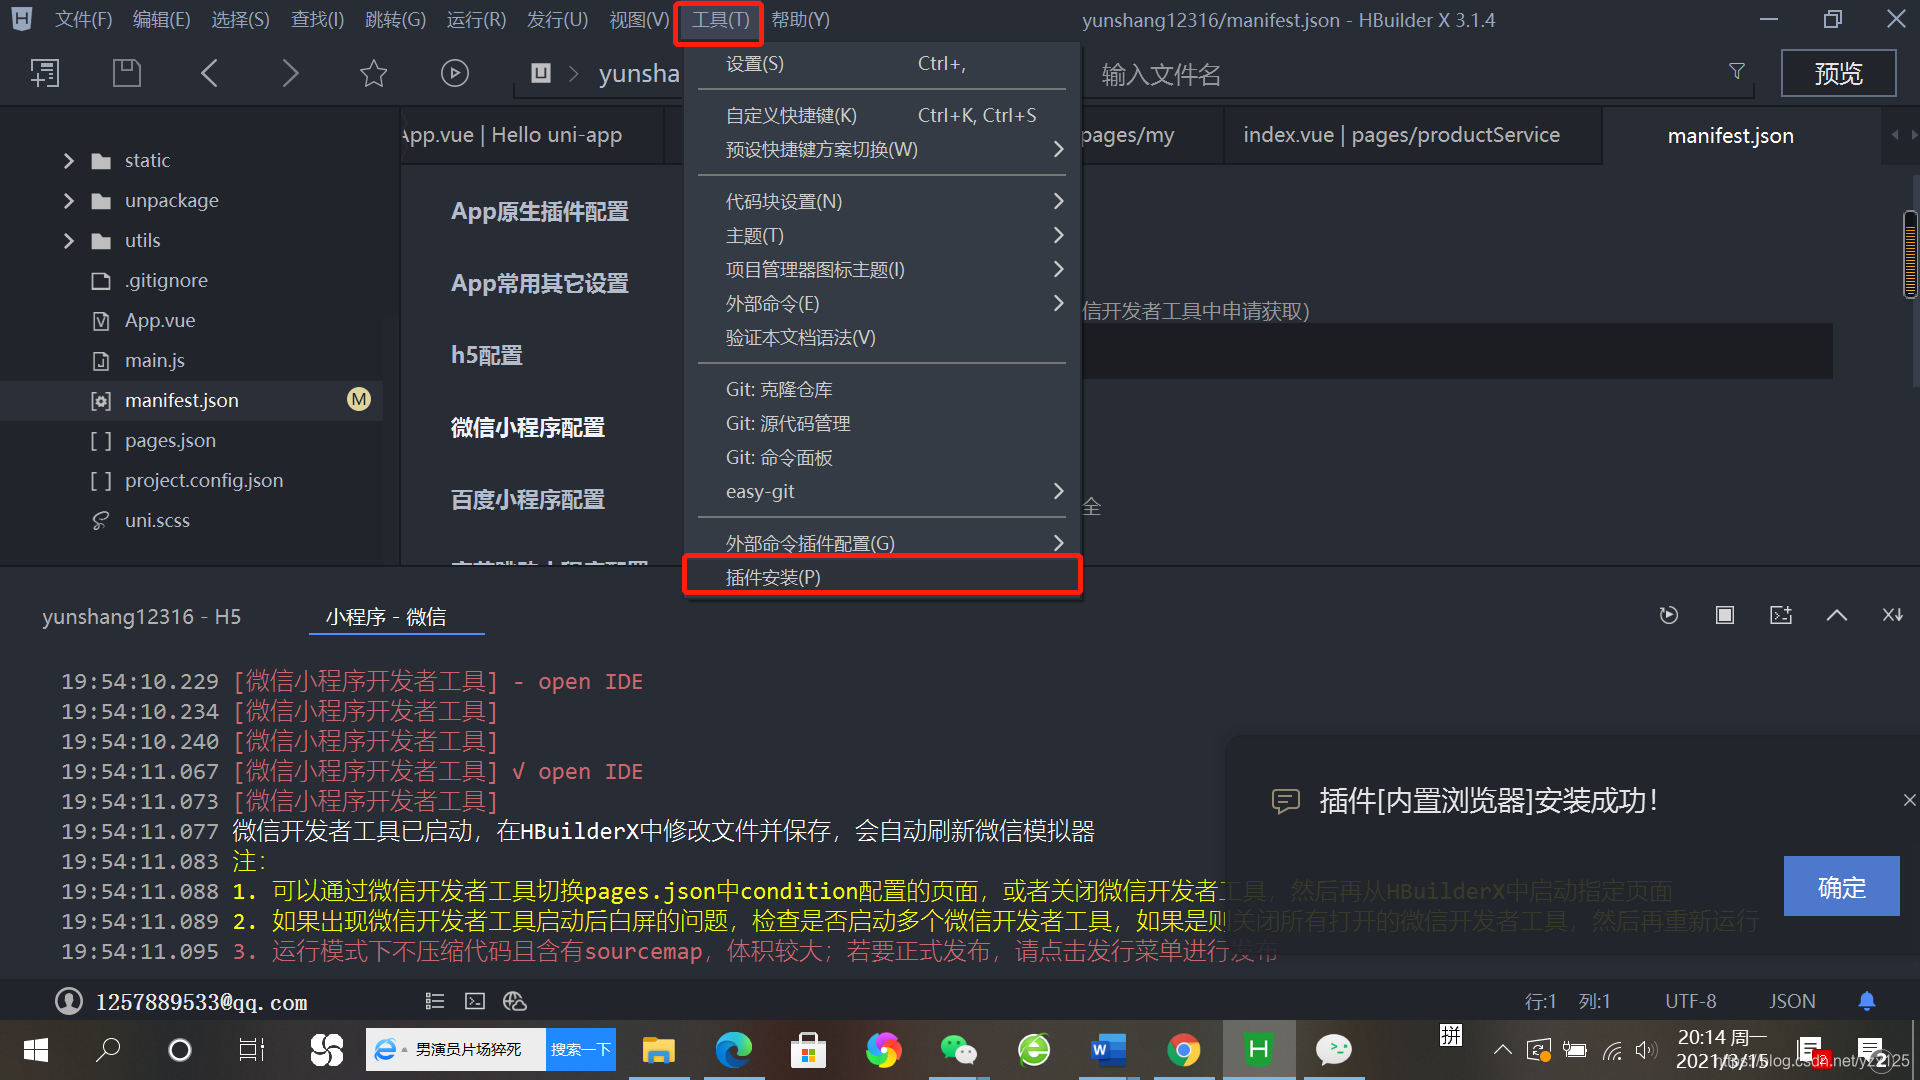Click the 预览 preview button

(x=1838, y=73)
